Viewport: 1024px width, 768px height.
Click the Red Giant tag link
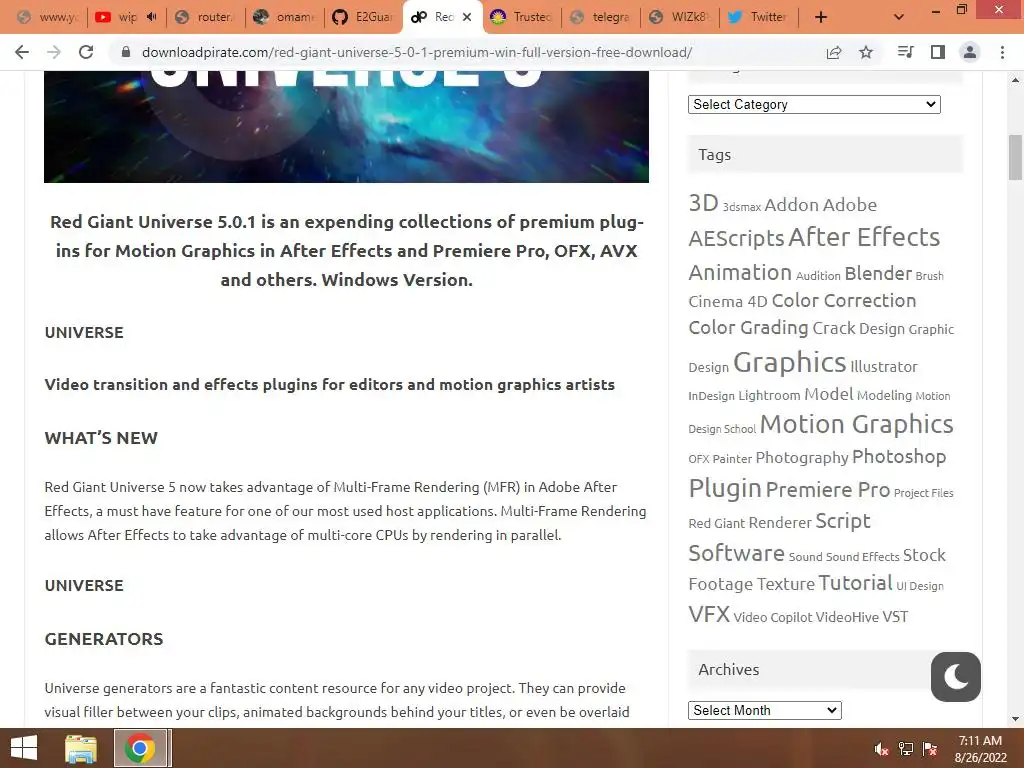pyautogui.click(x=716, y=523)
